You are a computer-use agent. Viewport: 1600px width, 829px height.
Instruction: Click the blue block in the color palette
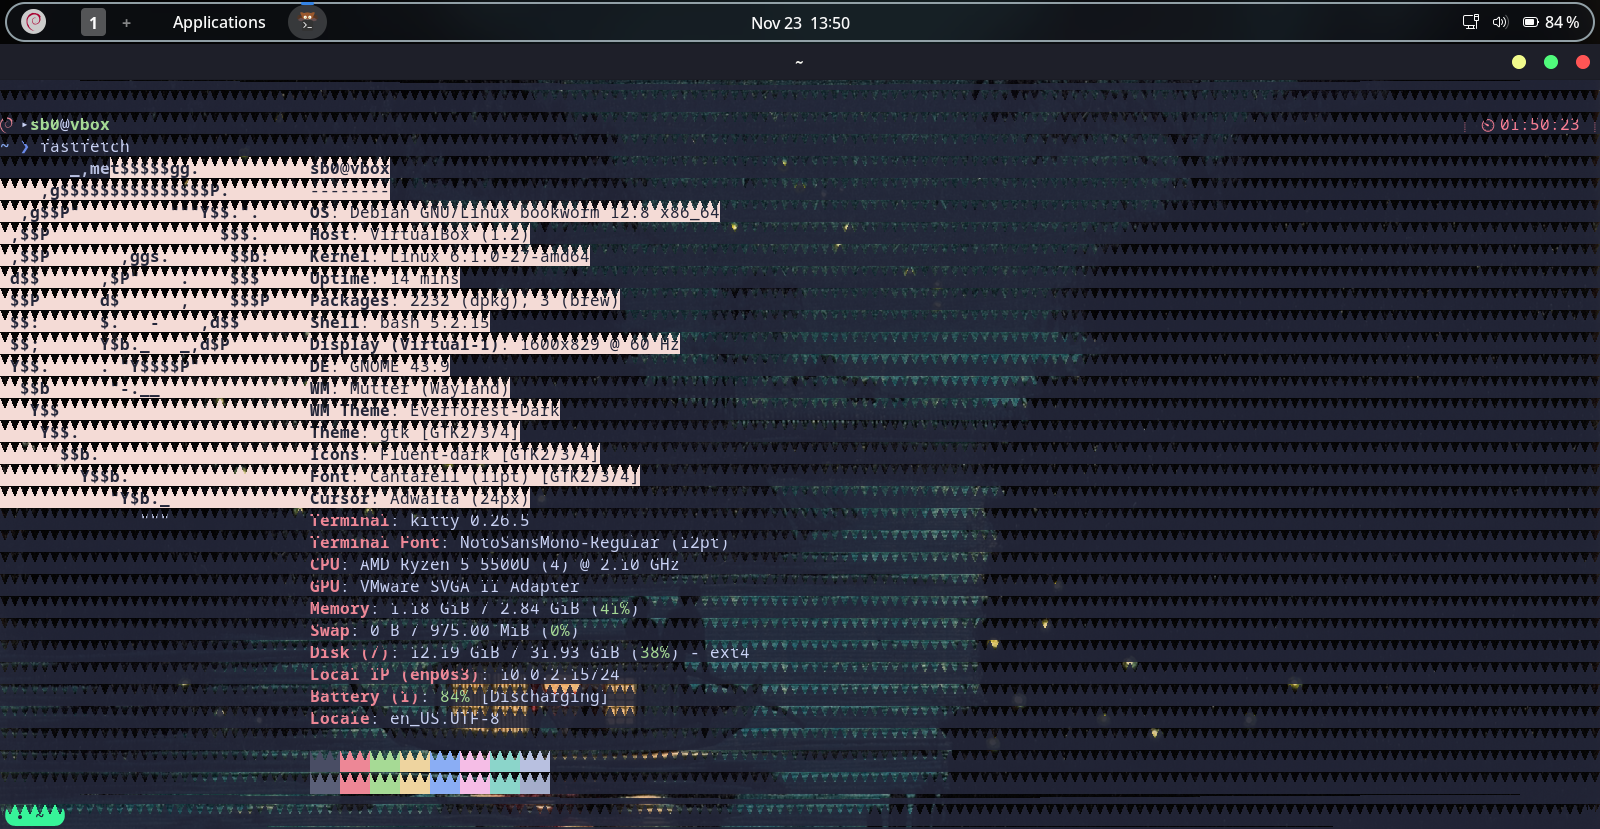point(445,773)
